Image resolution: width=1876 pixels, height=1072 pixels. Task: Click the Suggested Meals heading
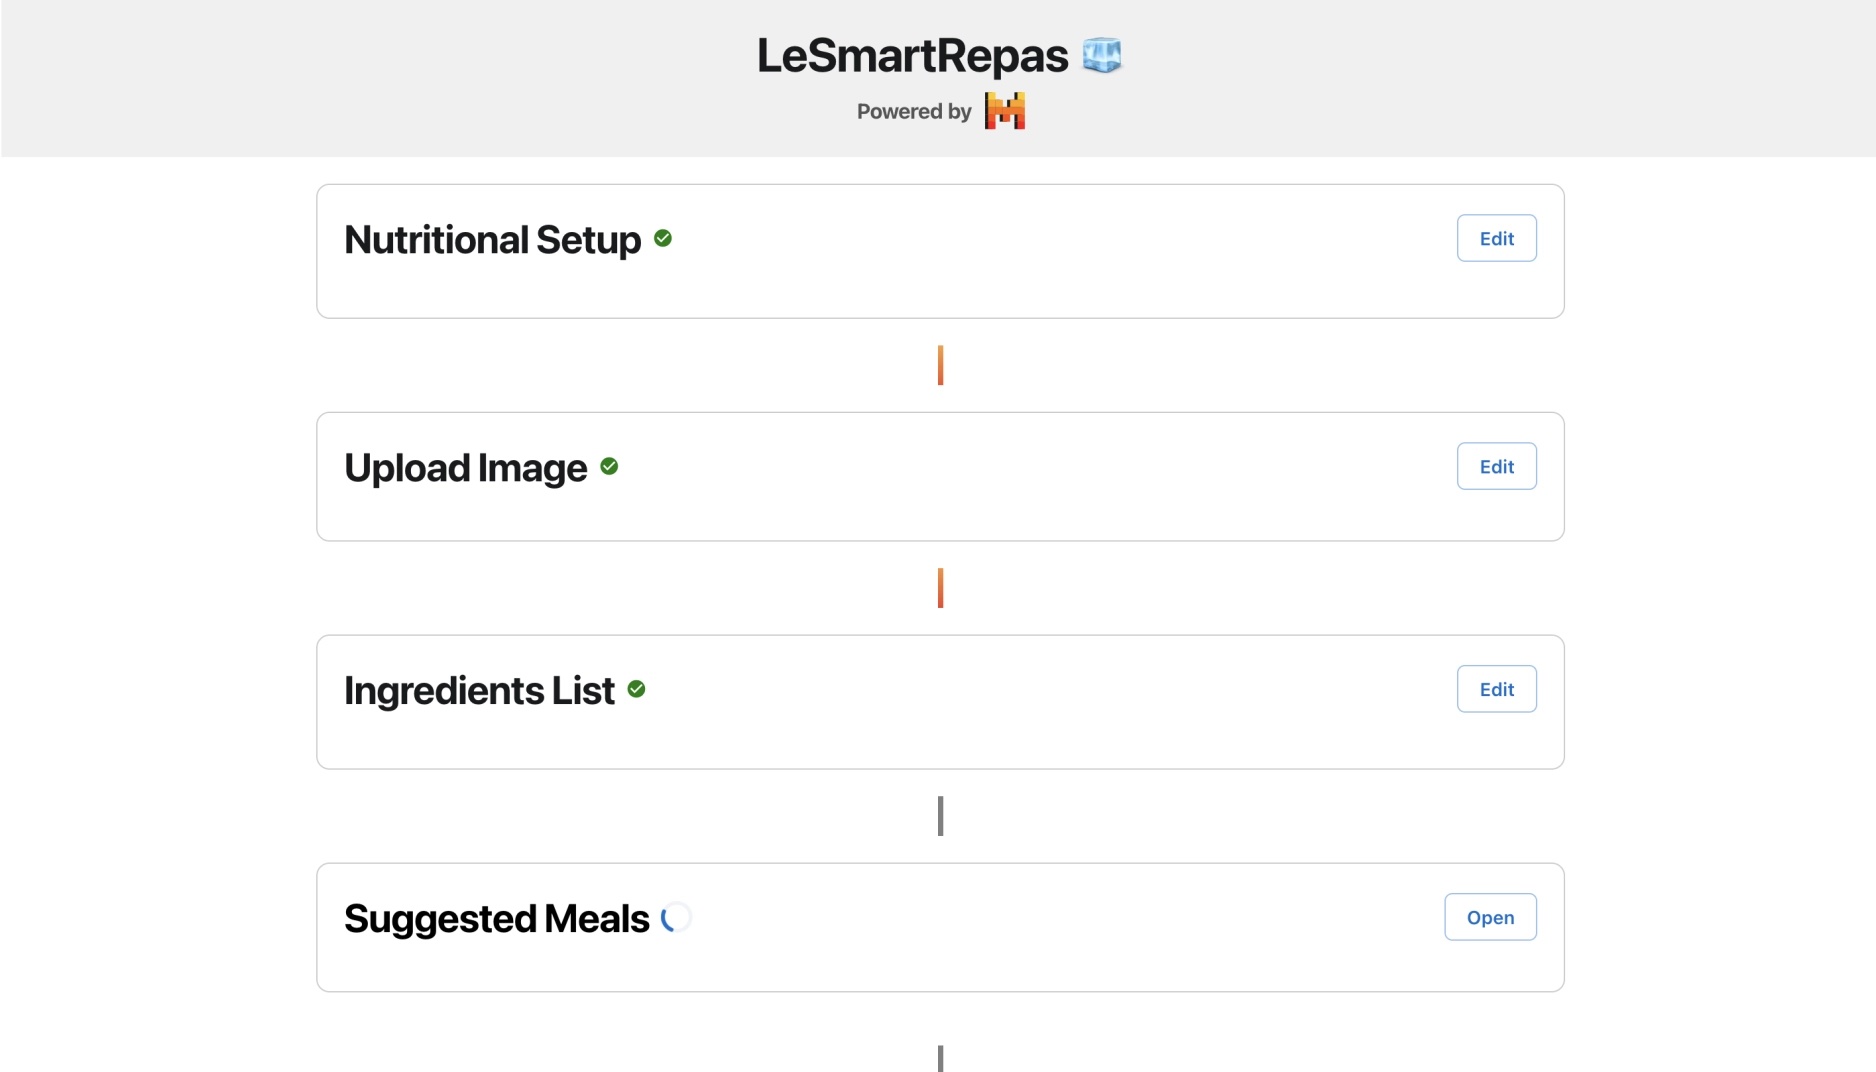tap(496, 919)
